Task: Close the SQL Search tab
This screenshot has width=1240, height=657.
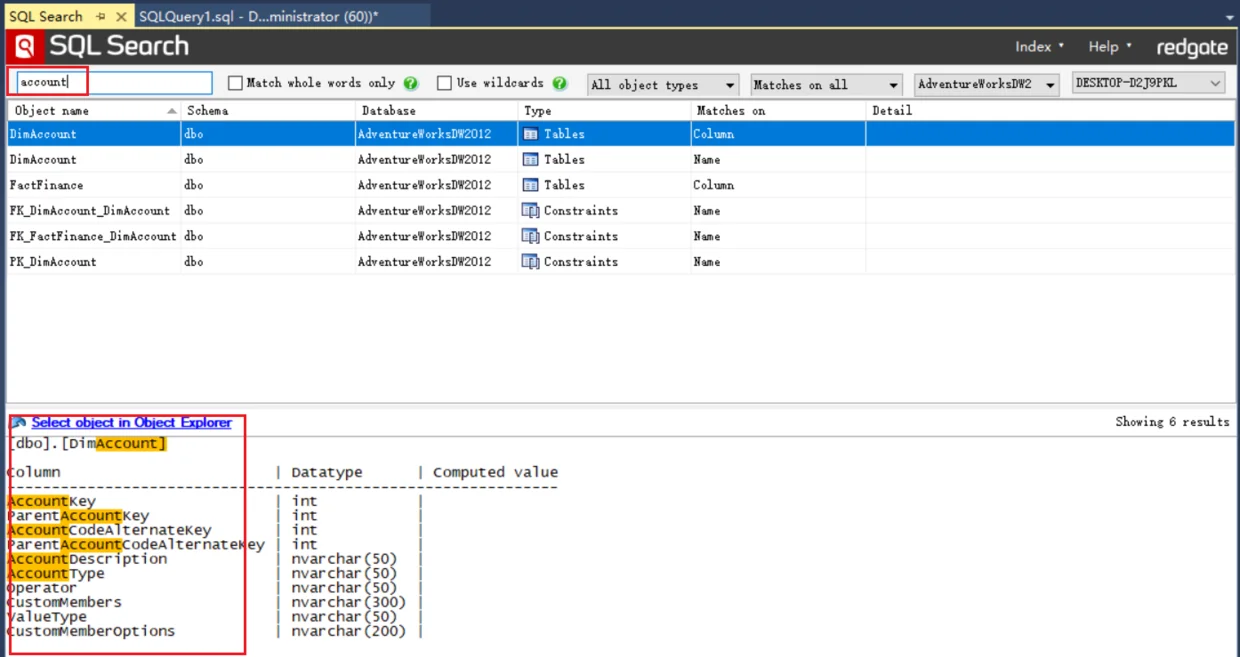Action: (121, 17)
